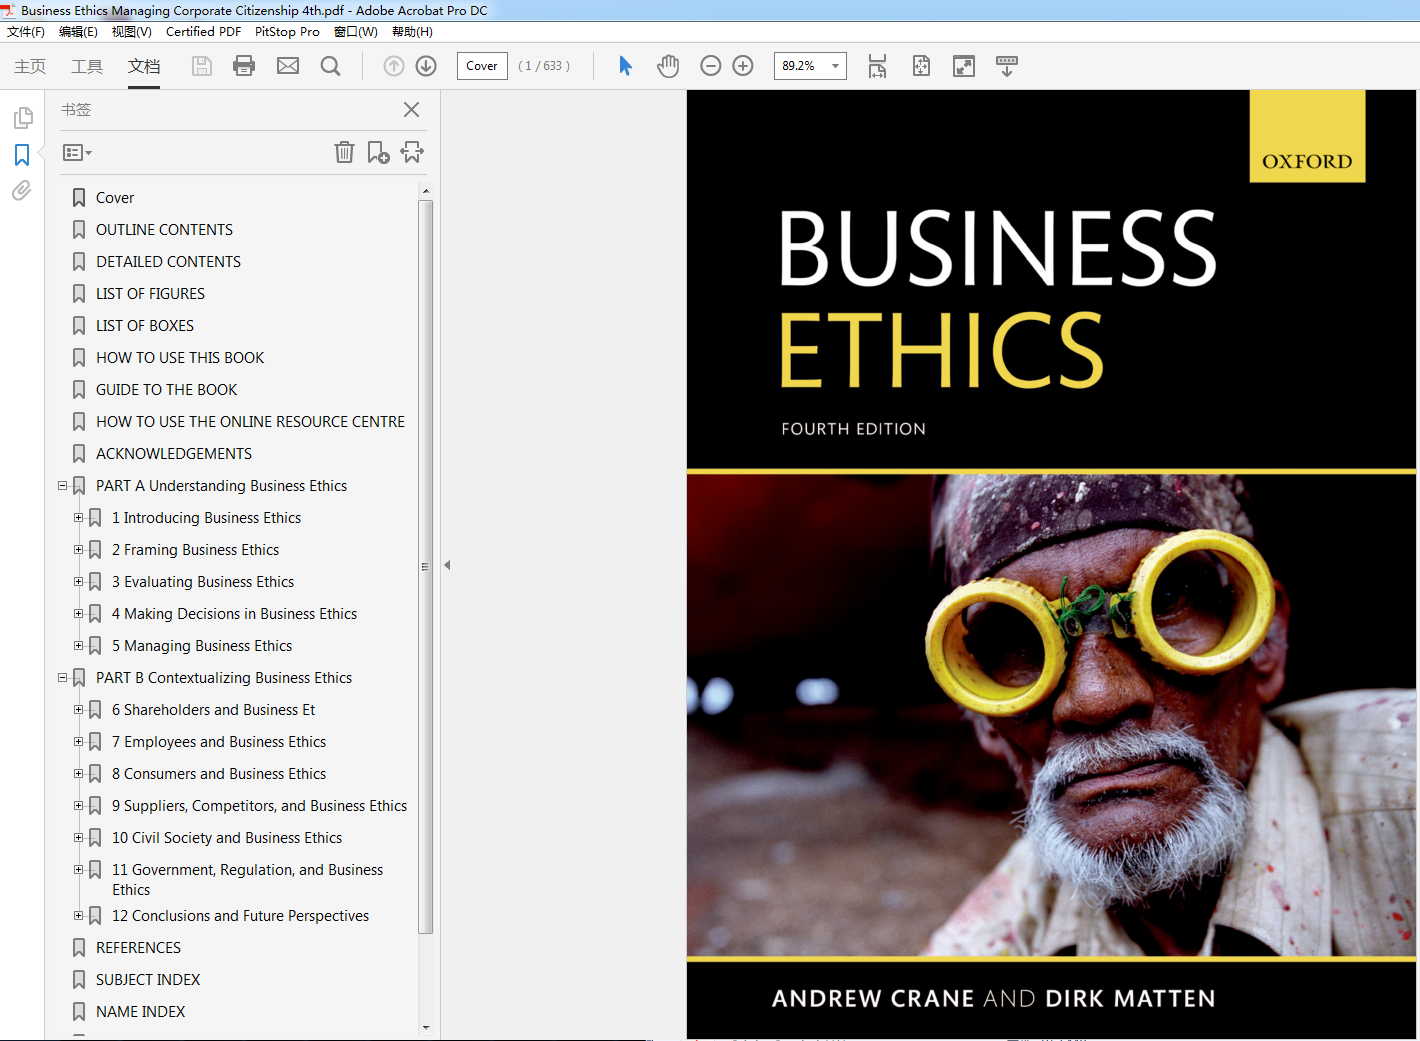Click fit width scrolling icon
1420x1041 pixels.
click(877, 66)
